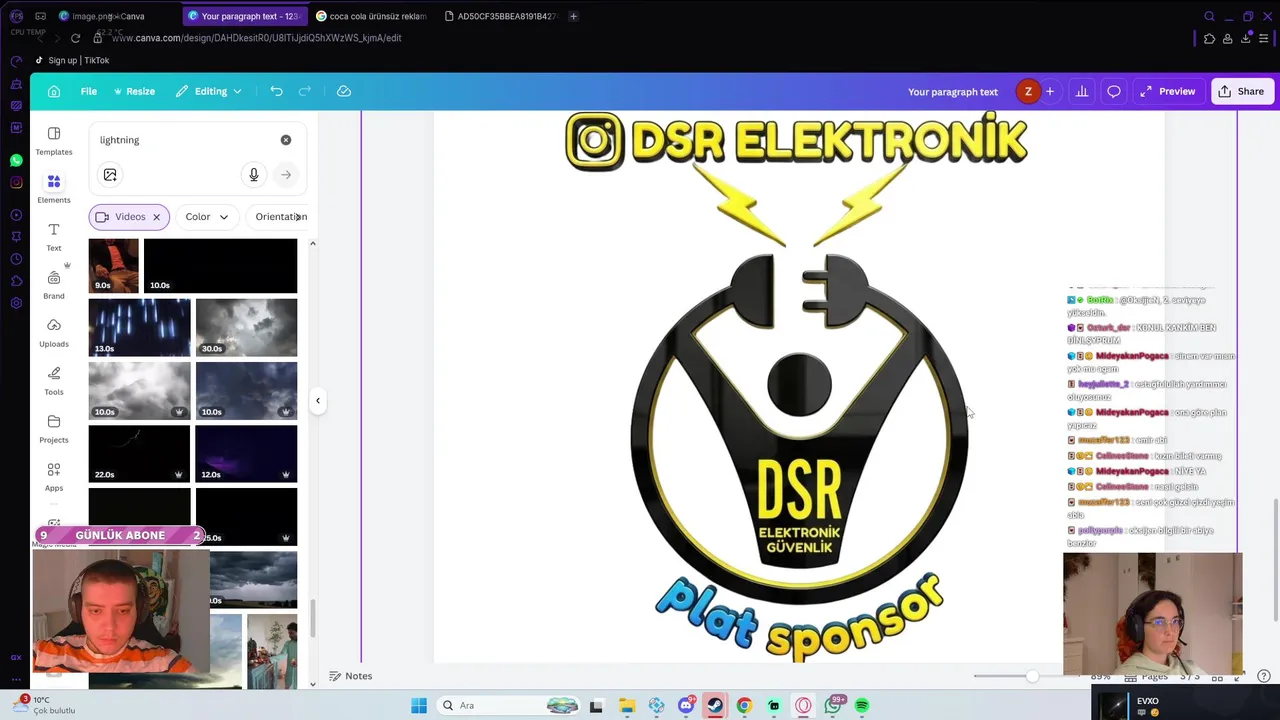The image size is (1280, 720).
Task: Open the File menu
Action: (89, 91)
